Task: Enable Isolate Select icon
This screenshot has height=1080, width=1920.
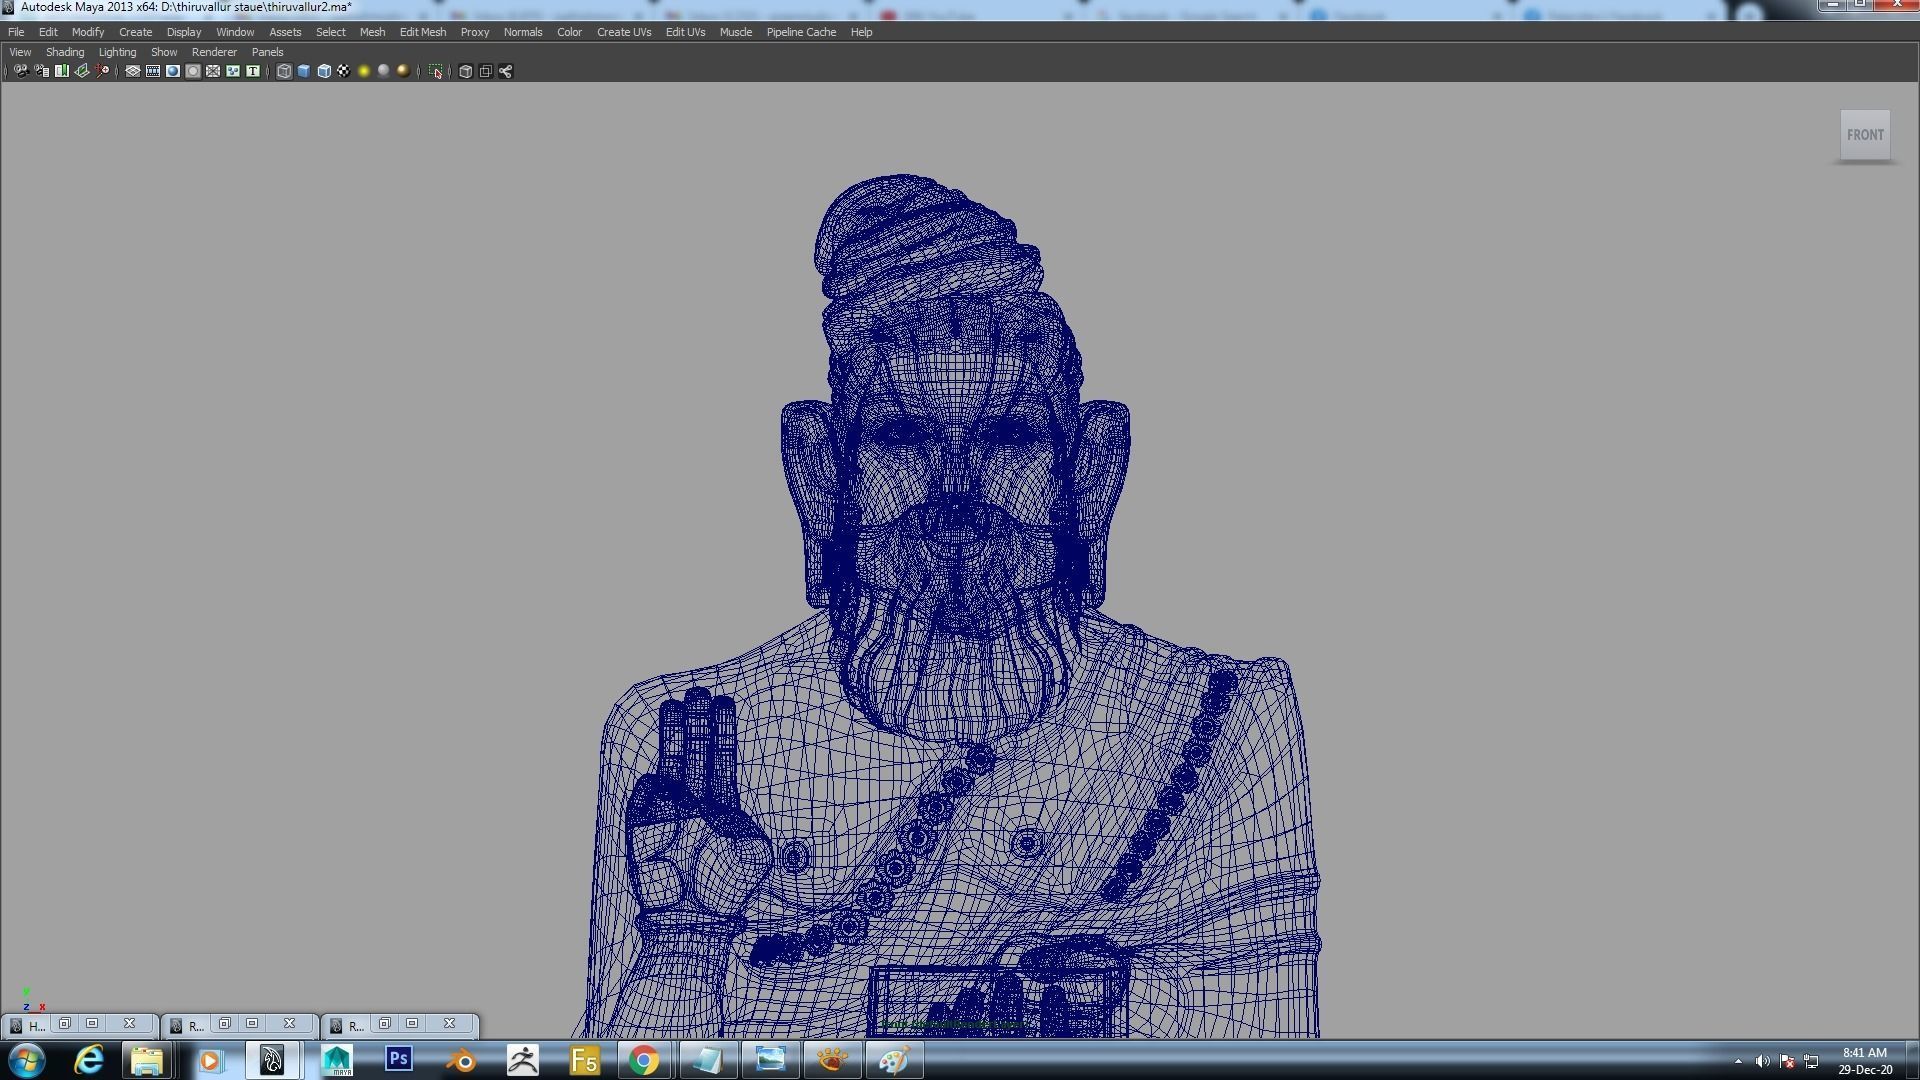Action: (x=436, y=71)
